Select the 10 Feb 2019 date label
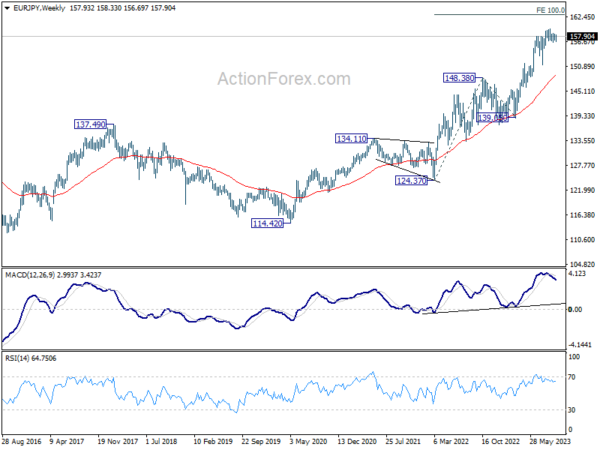 point(214,442)
